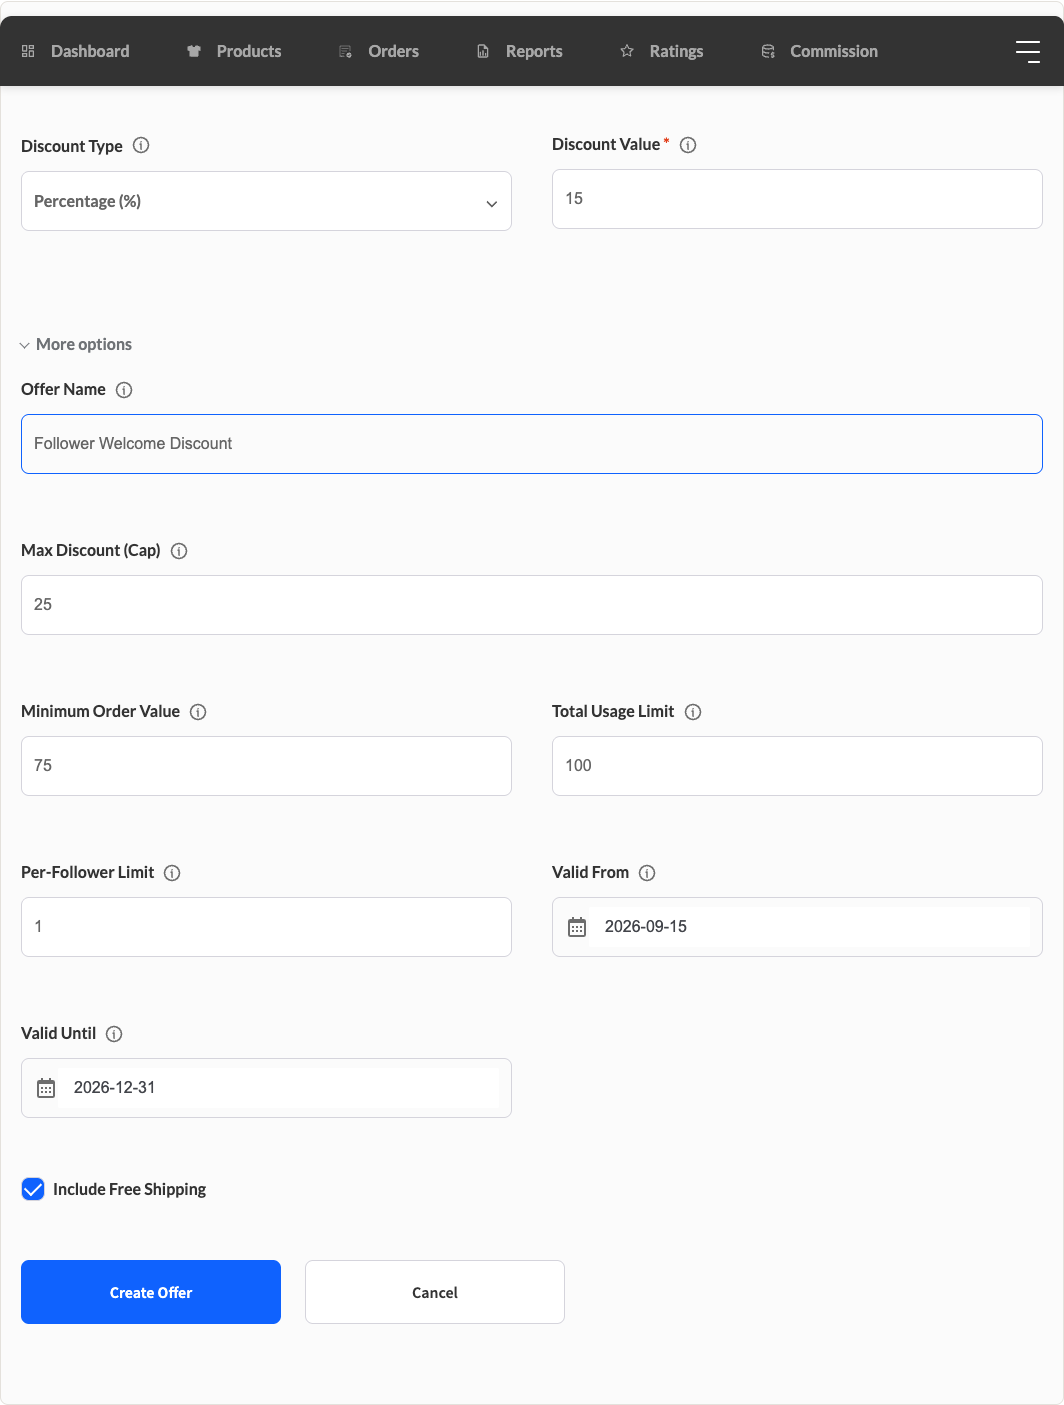Open the Discount Type dropdown
Viewport: 1064px width, 1405px height.
pos(266,201)
